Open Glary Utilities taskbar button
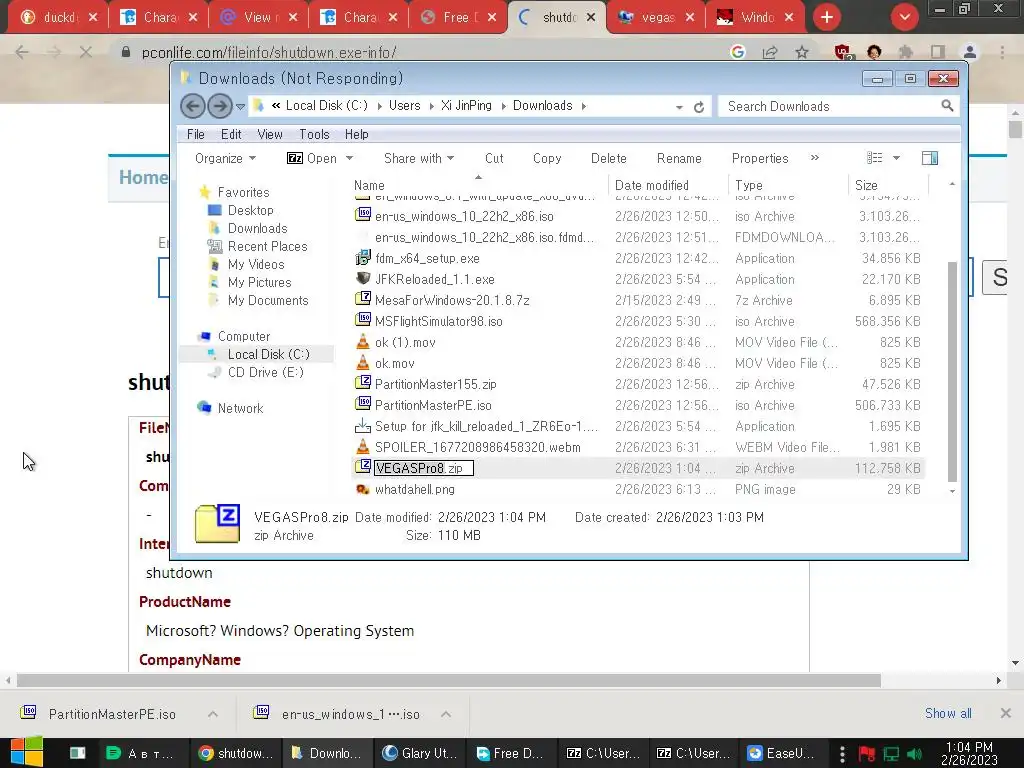 (x=420, y=753)
